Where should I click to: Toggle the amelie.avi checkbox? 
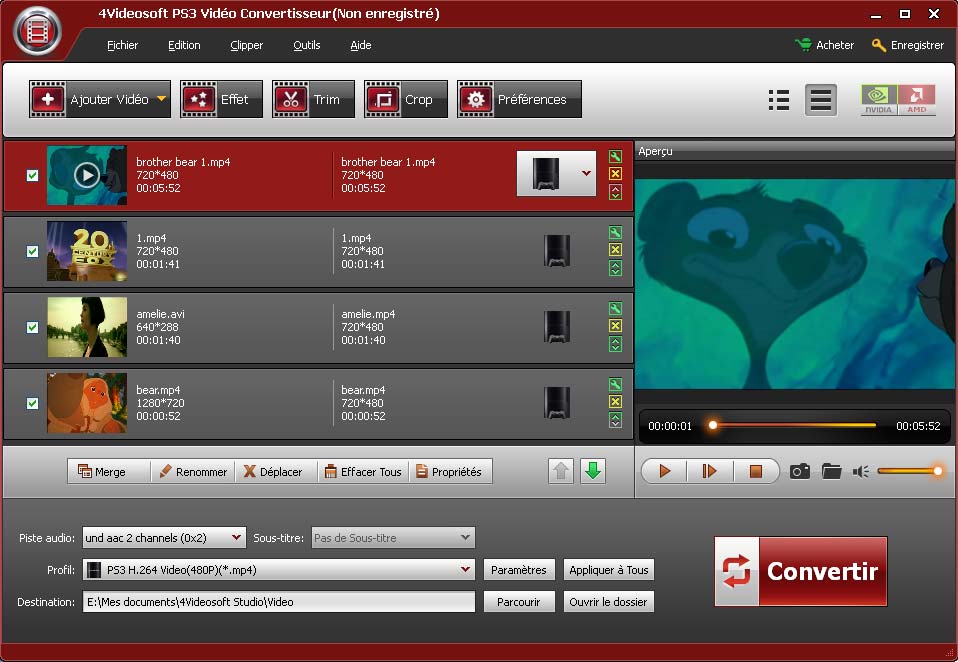pos(32,327)
